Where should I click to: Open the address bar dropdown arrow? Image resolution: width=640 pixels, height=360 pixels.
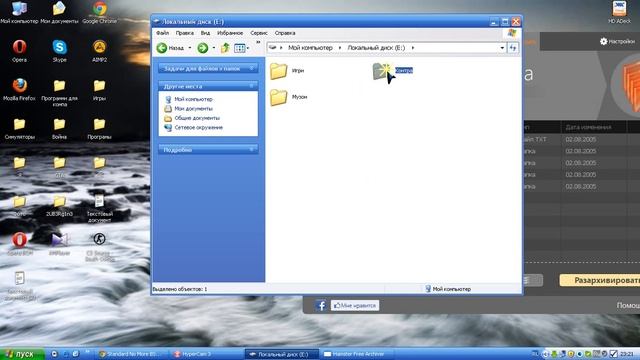coord(502,48)
